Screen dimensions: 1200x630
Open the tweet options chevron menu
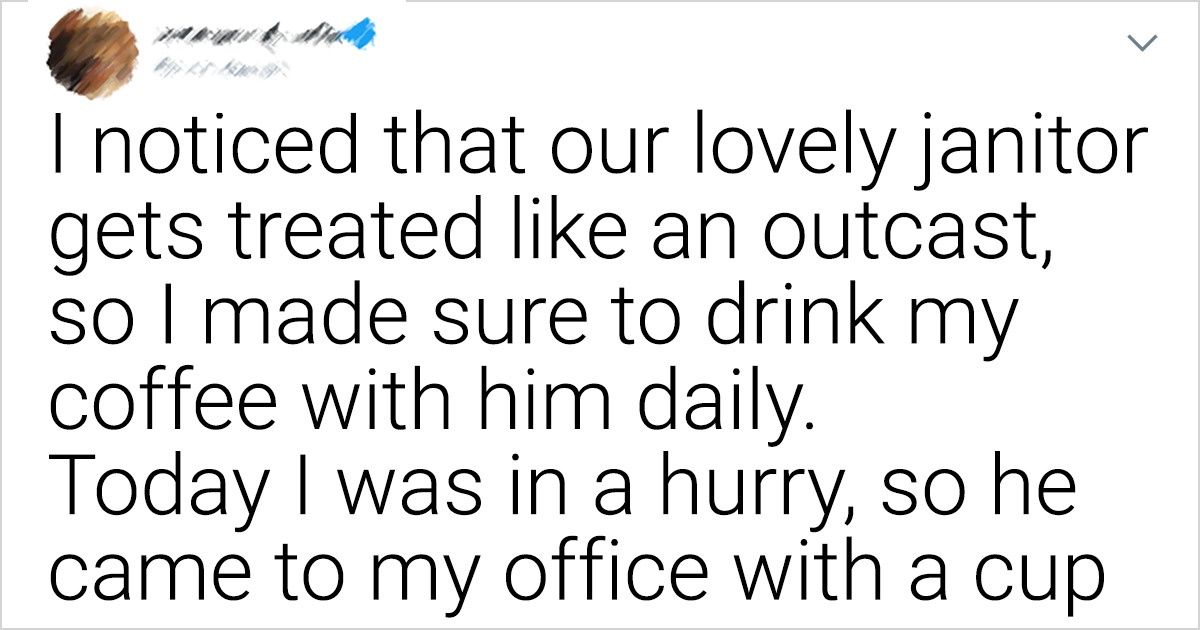[1144, 43]
